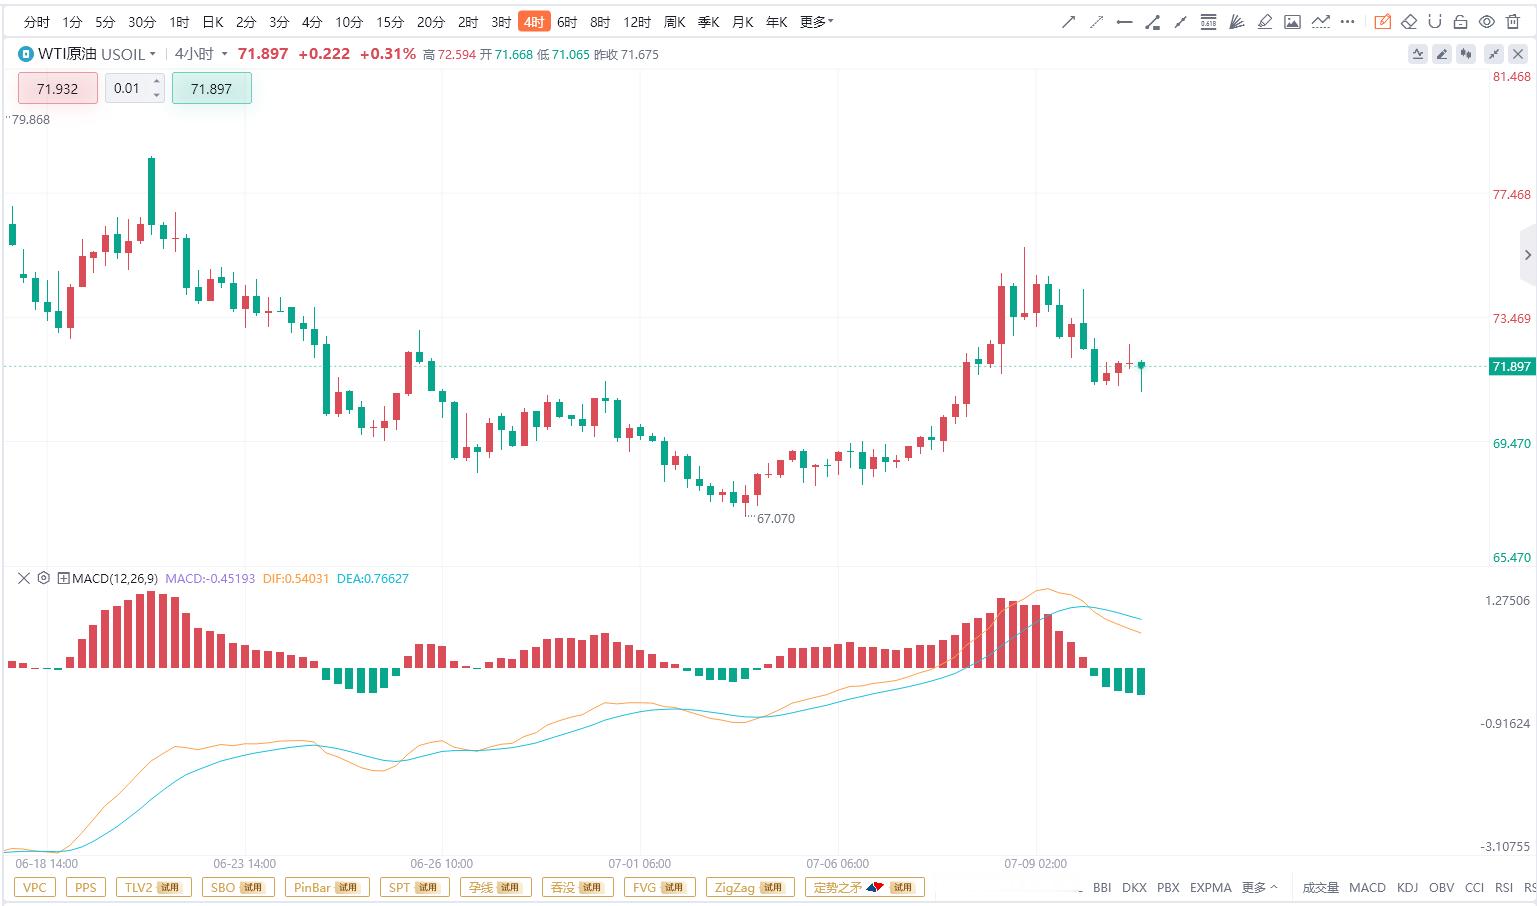The width and height of the screenshot is (1537, 906).
Task: Expand 更多 indicators list at bottom
Action: (1259, 887)
